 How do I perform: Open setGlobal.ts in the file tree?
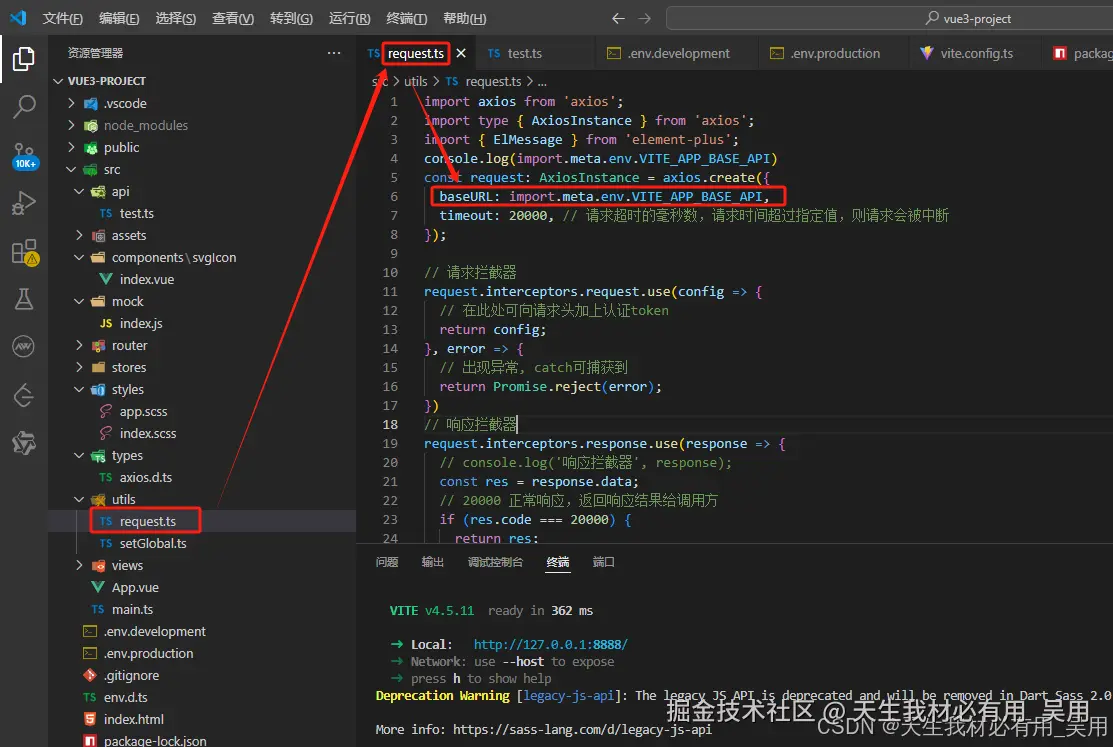[x=152, y=544]
